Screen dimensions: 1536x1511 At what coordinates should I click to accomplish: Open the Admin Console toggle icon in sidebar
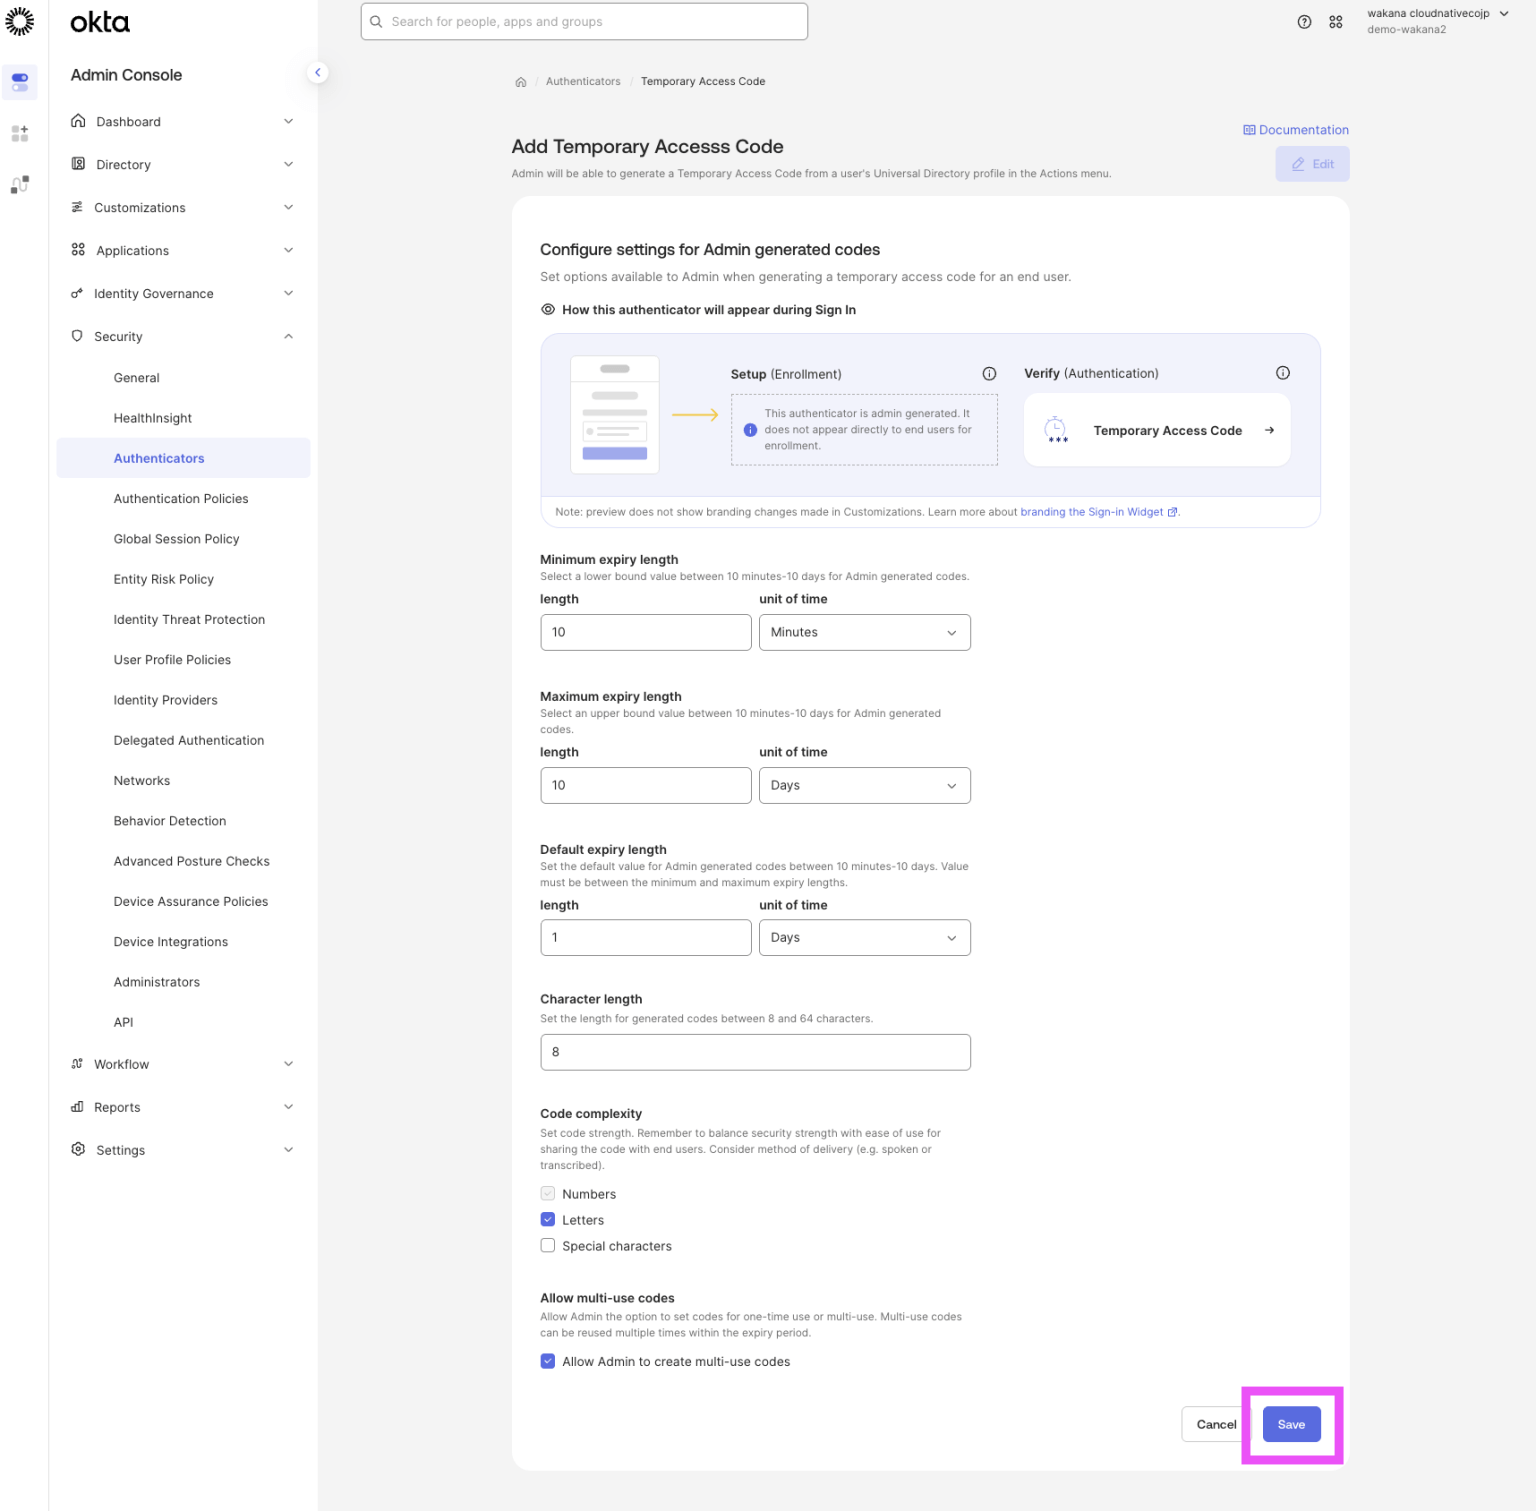[x=20, y=82]
